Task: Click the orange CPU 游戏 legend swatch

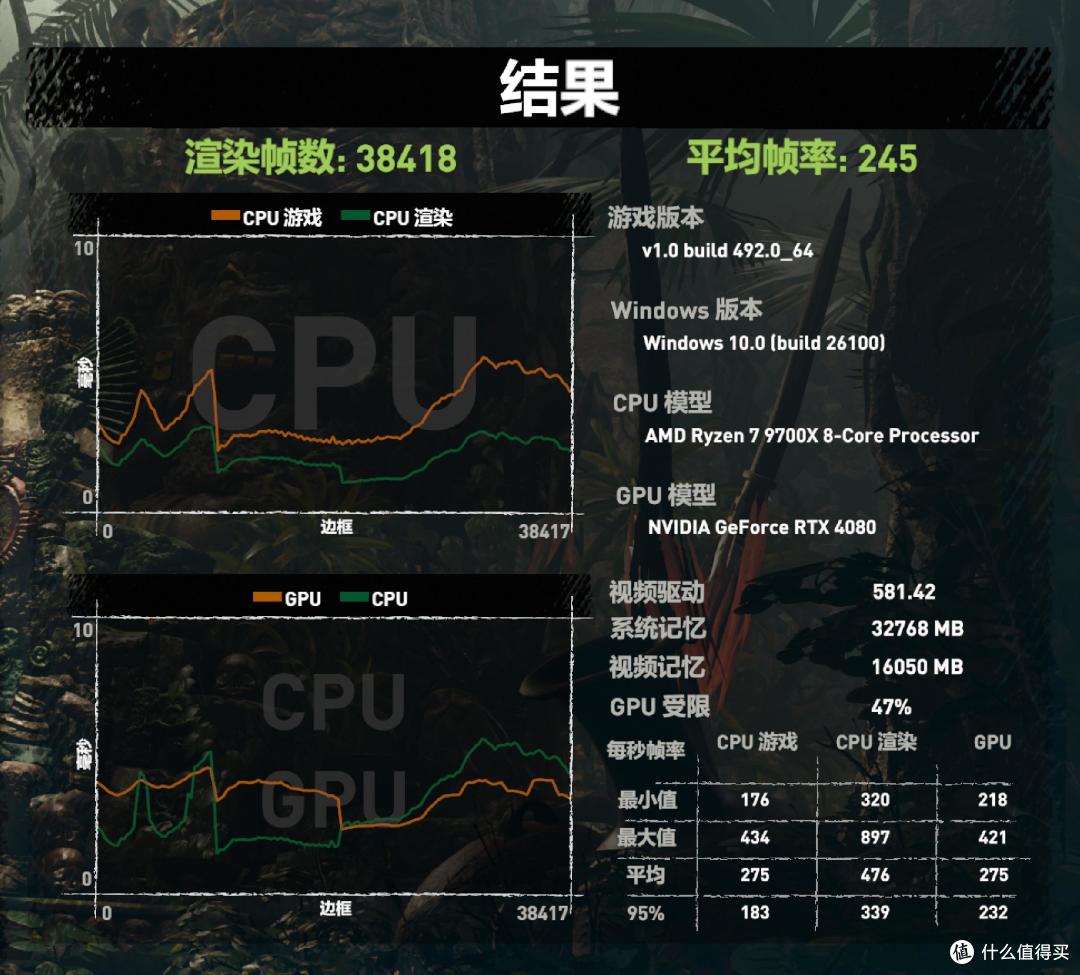Action: coord(225,216)
